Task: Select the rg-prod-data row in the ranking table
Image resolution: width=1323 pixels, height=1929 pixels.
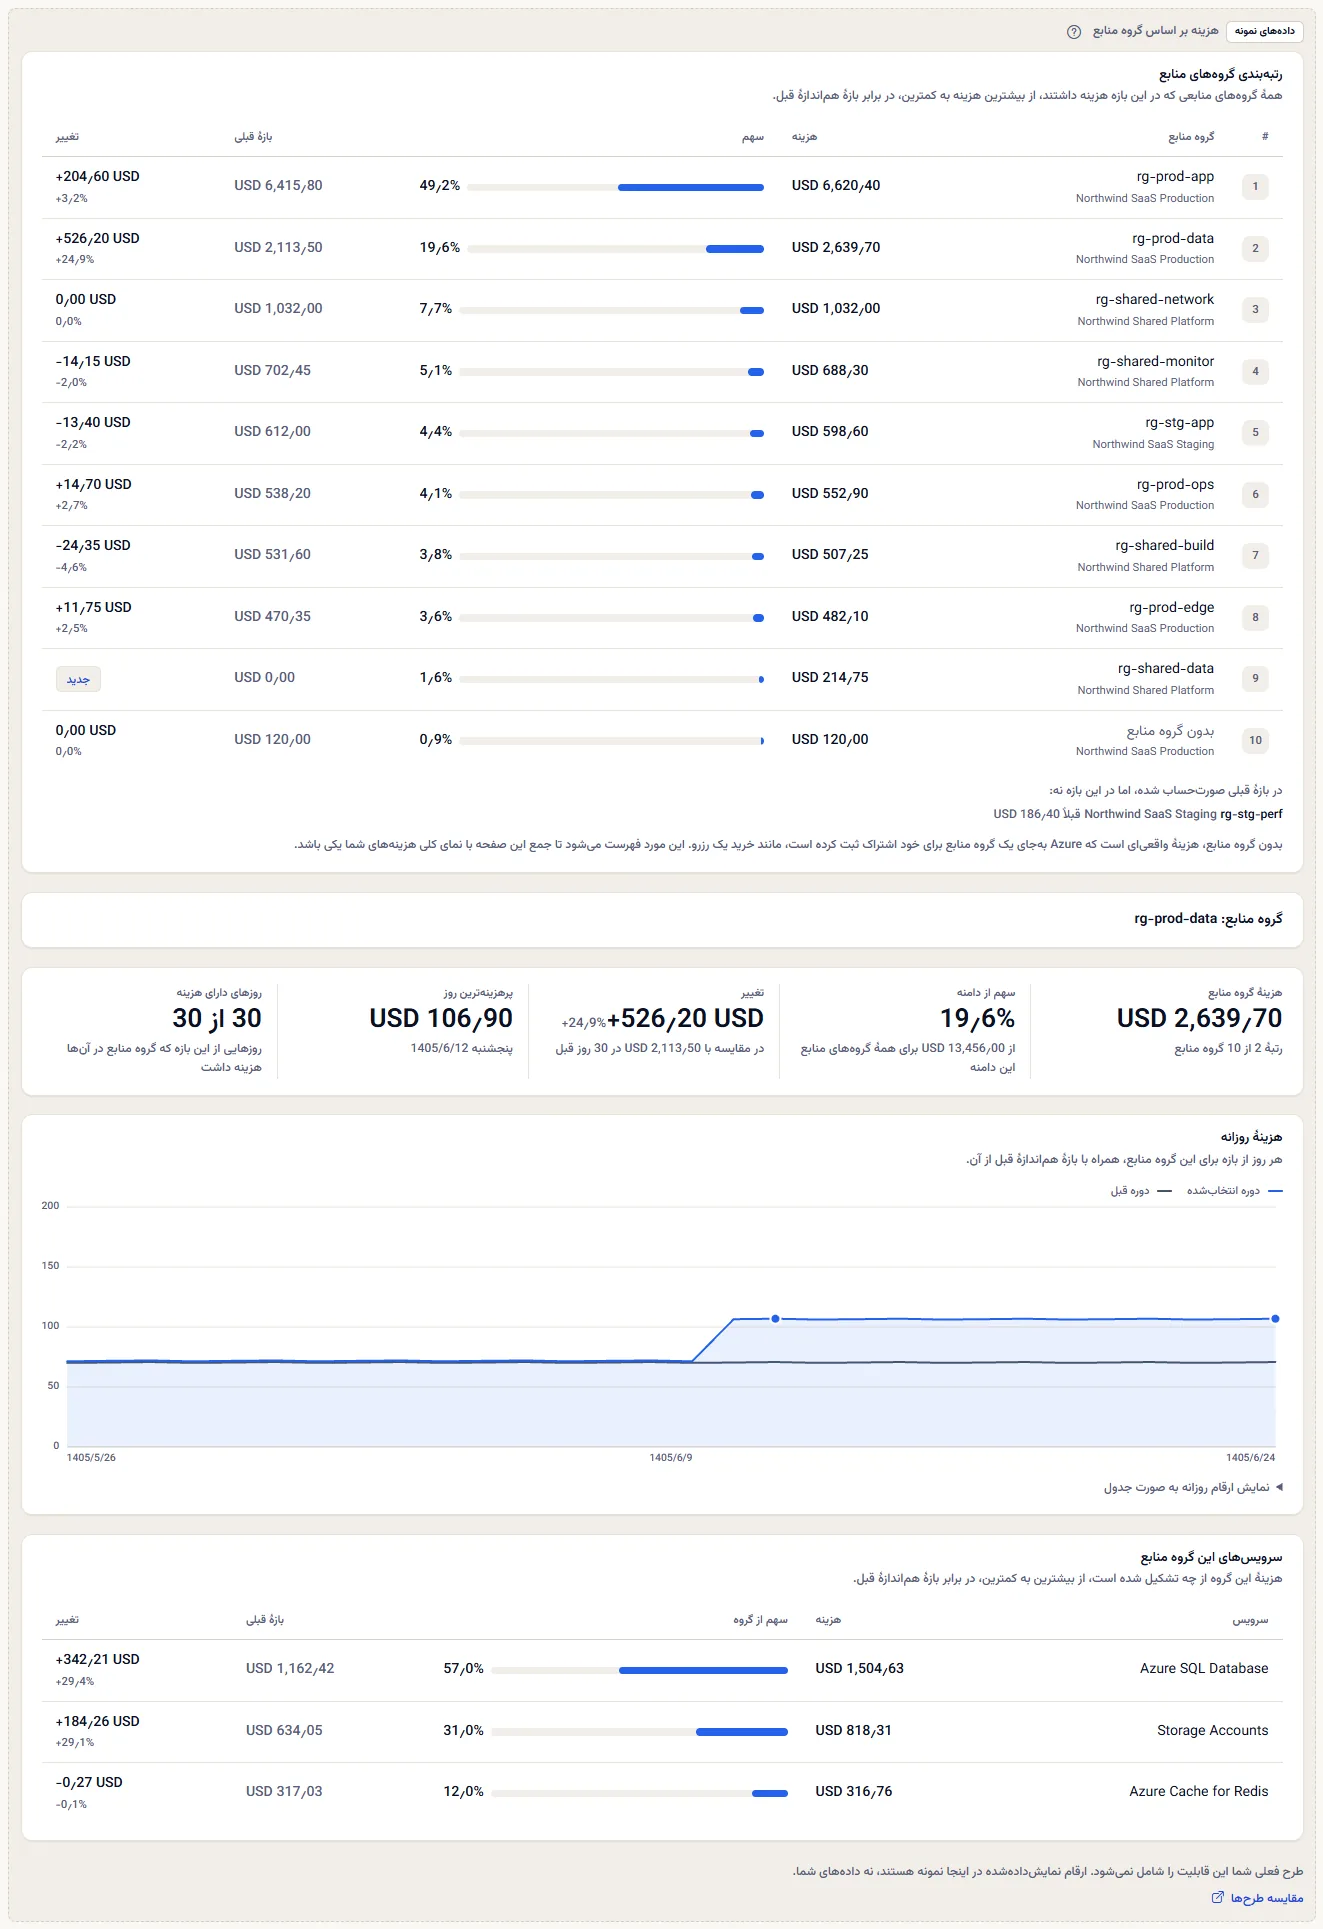Action: (662, 249)
